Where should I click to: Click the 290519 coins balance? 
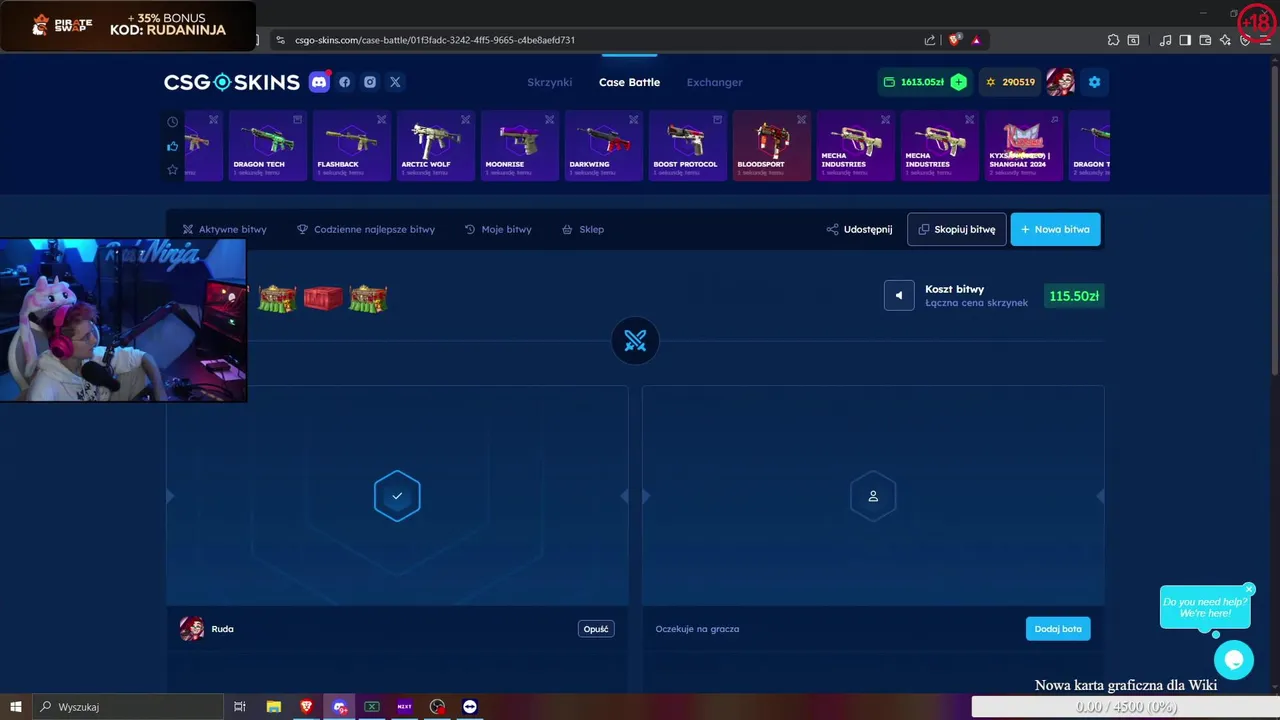pyautogui.click(x=1010, y=82)
